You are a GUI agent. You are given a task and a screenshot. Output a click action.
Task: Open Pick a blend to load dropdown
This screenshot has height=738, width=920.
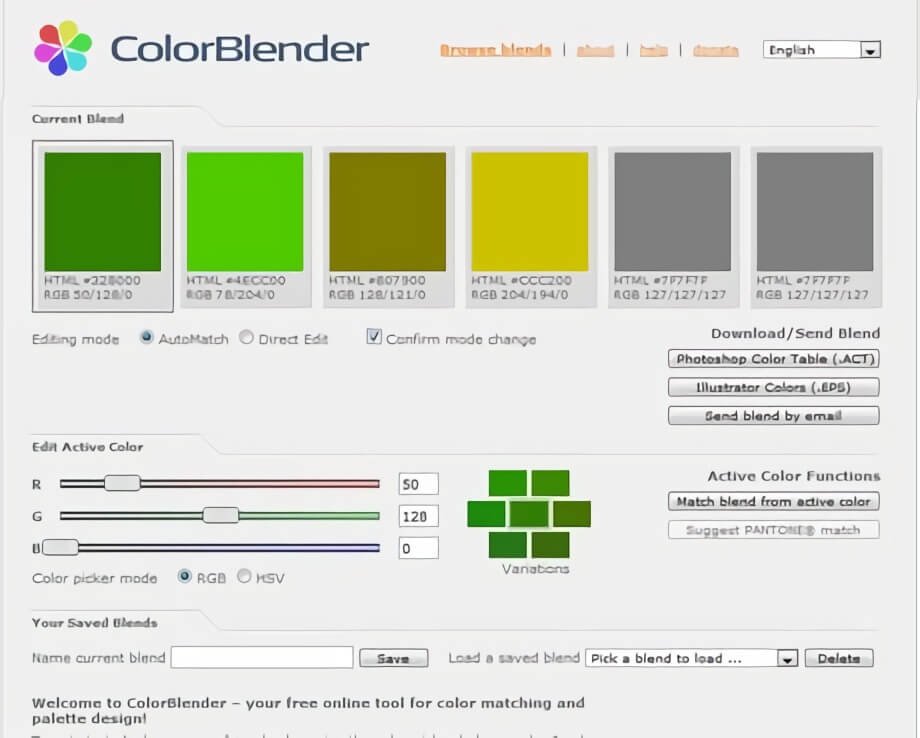tap(692, 658)
